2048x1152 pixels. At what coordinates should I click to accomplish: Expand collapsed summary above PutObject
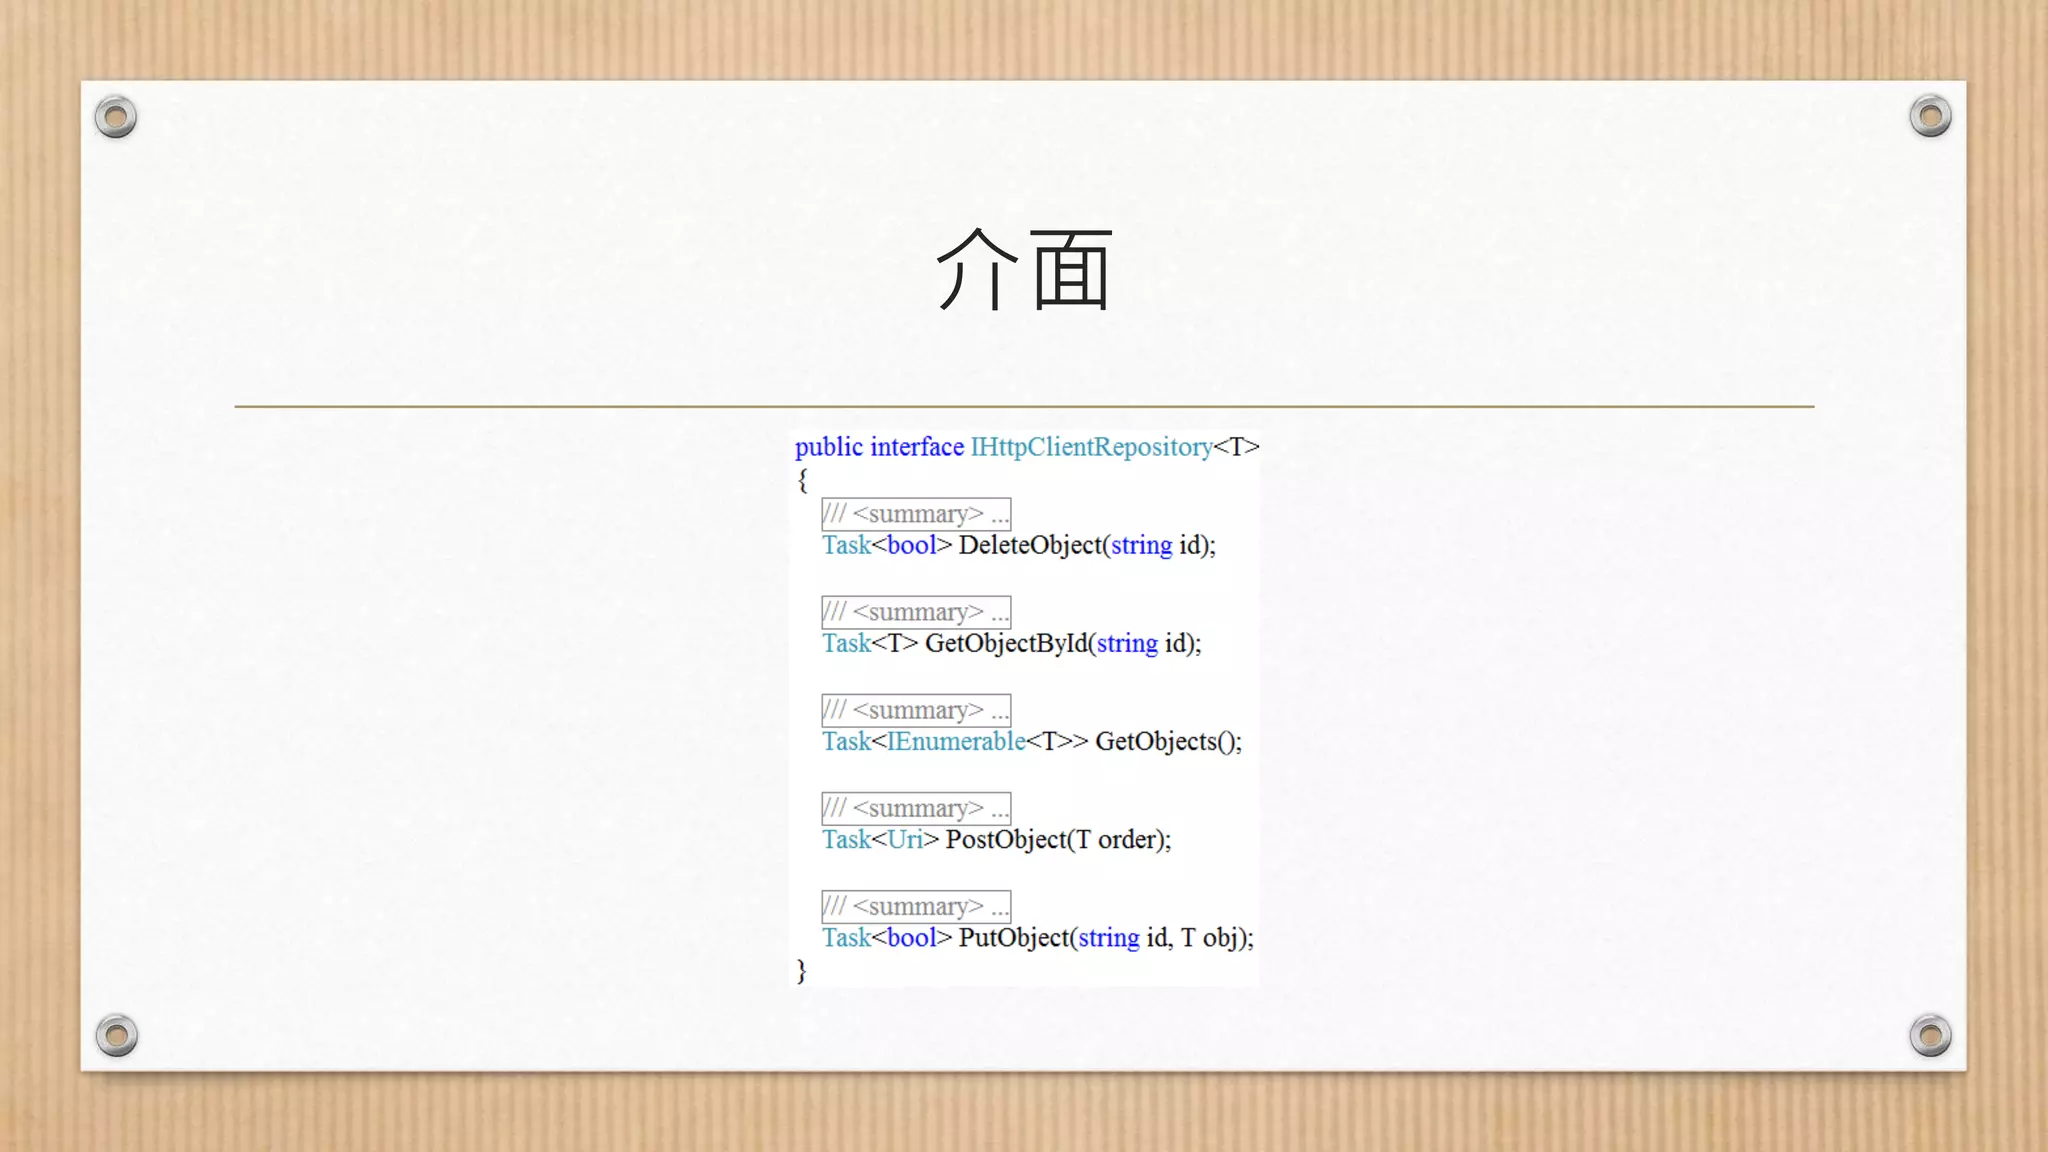[916, 906]
